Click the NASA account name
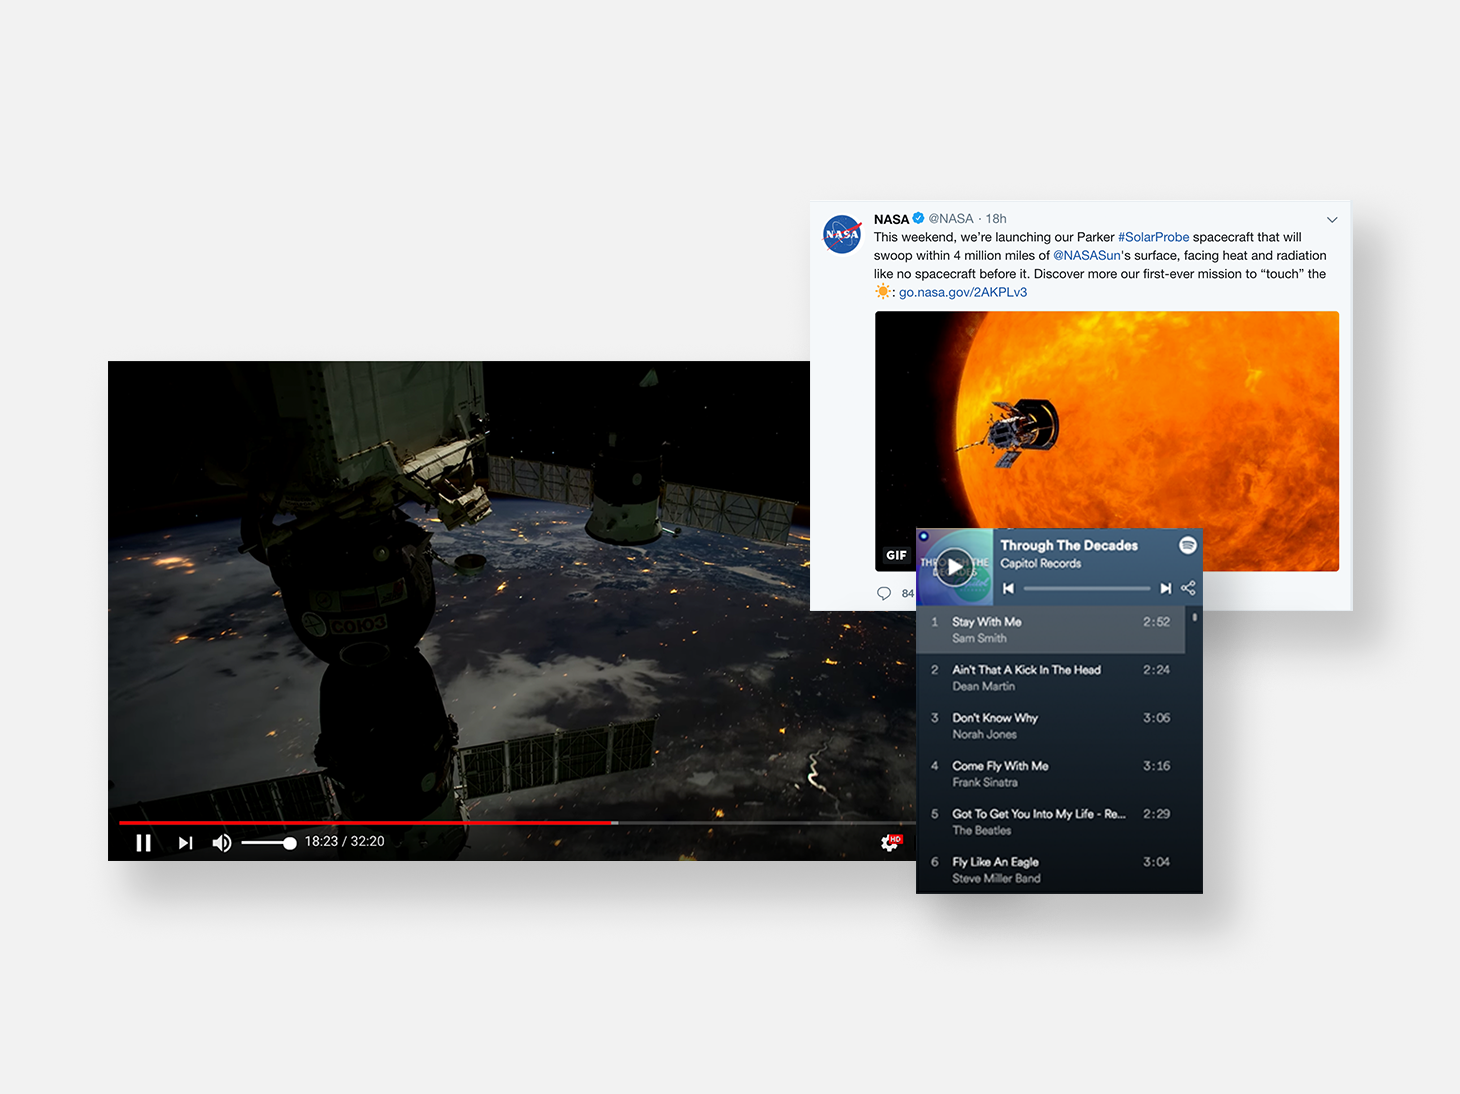Image resolution: width=1460 pixels, height=1094 pixels. tap(891, 219)
